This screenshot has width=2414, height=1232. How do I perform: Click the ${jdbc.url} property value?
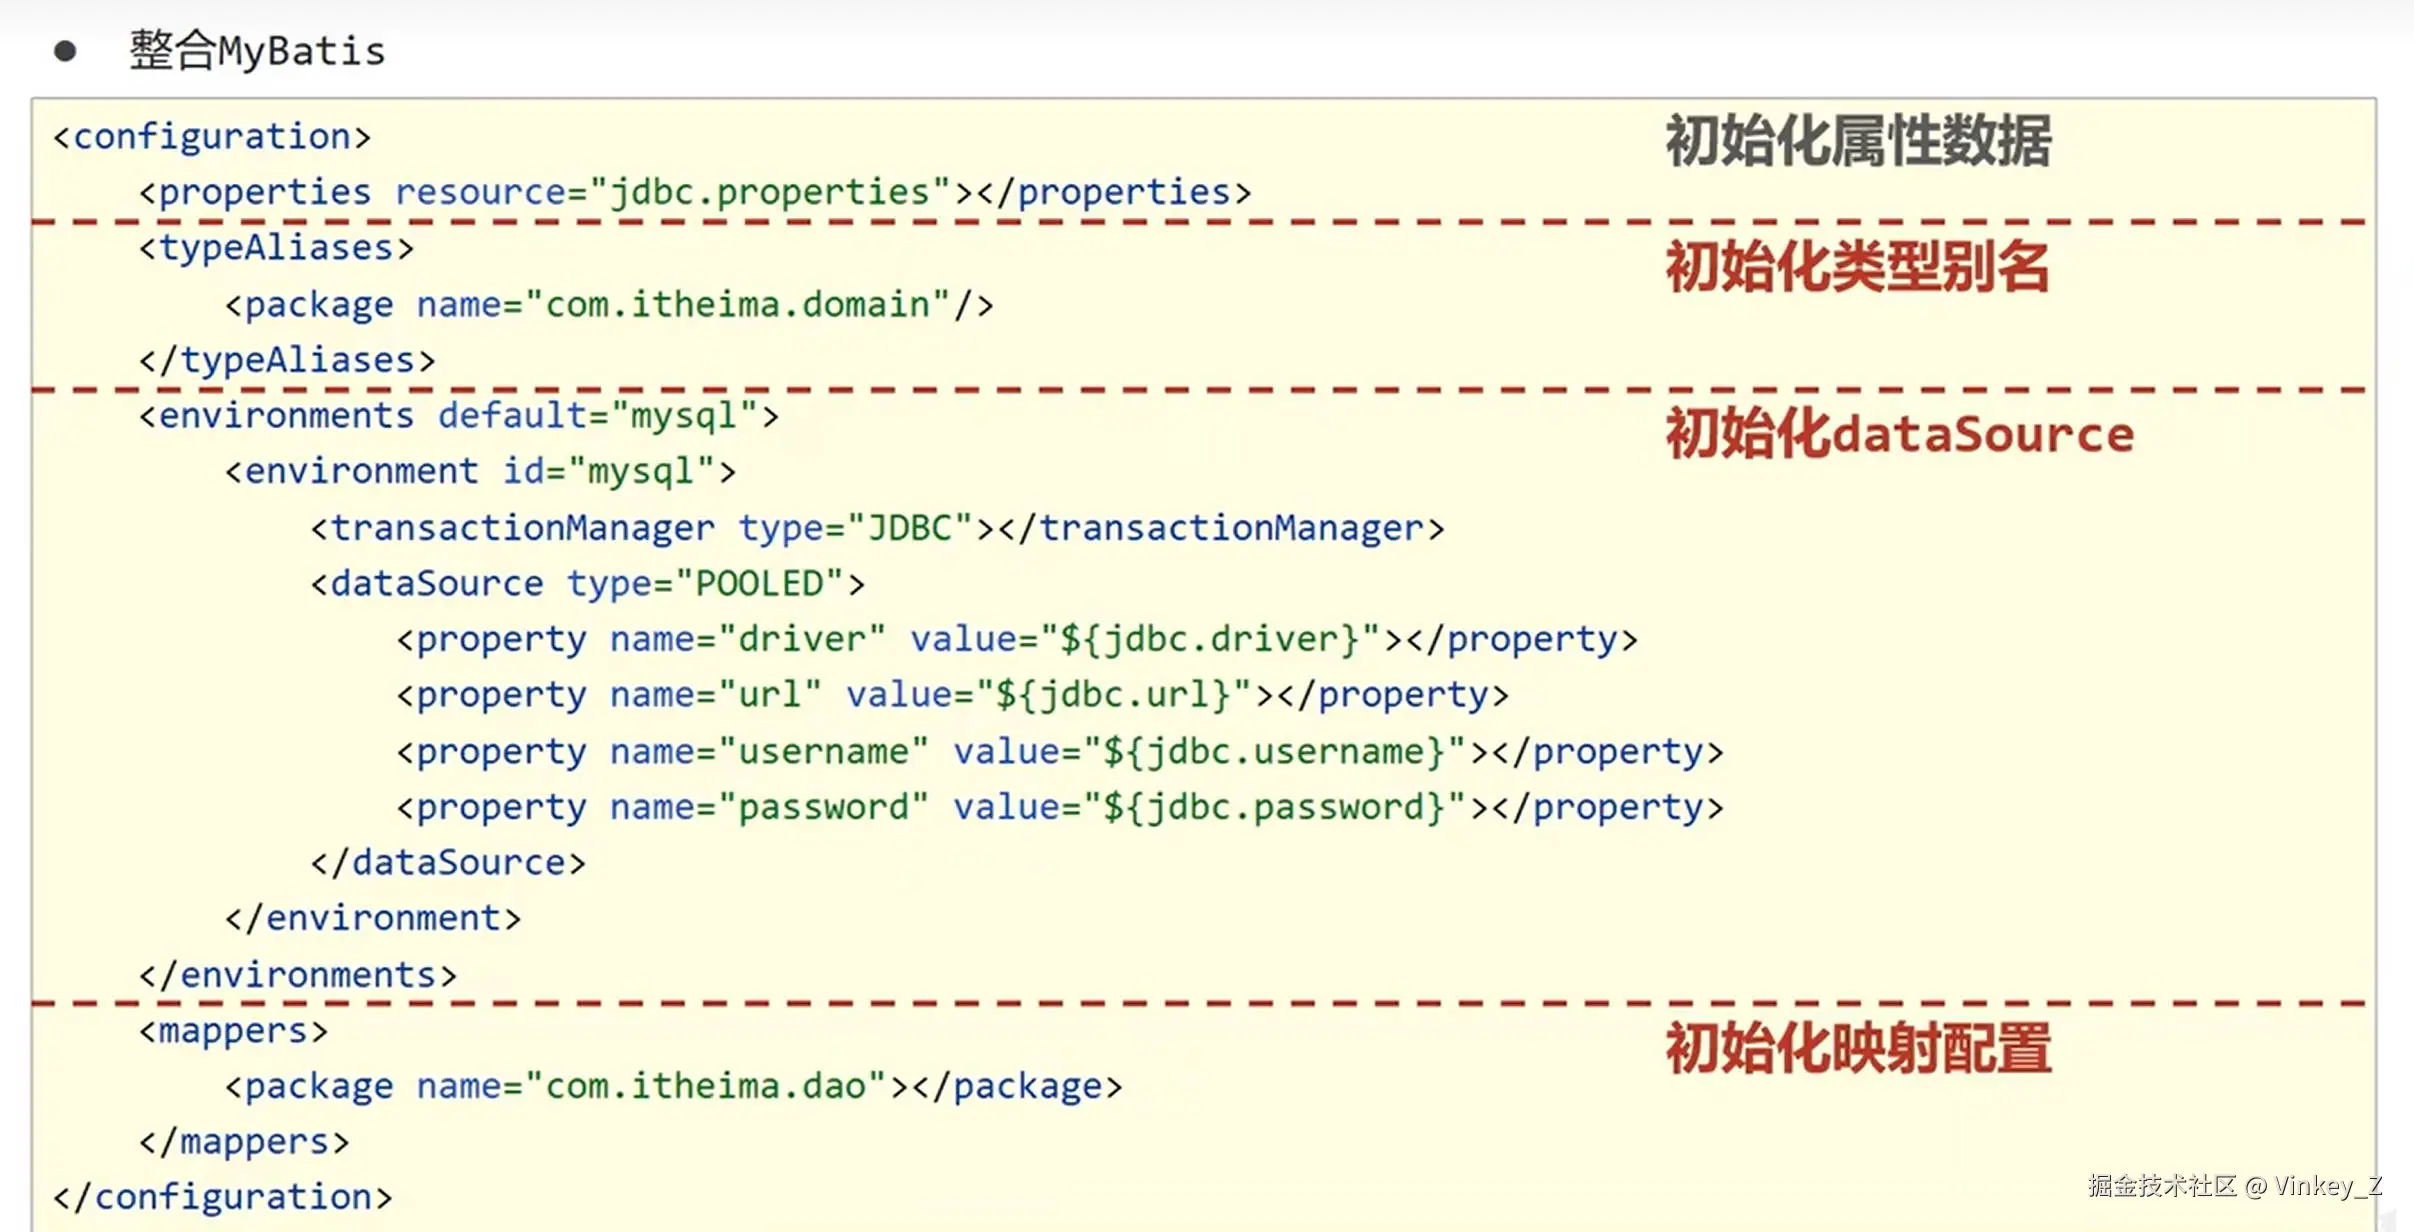(1113, 695)
